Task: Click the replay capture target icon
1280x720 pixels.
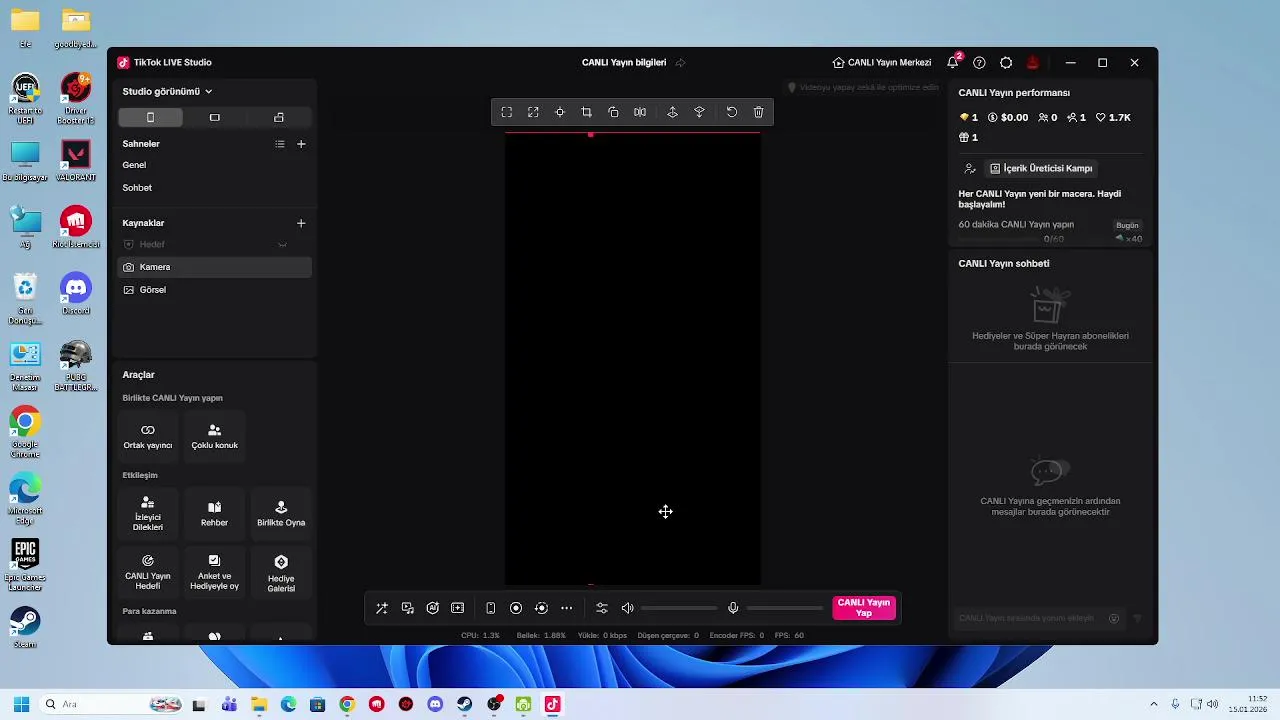Action: pyautogui.click(x=541, y=608)
